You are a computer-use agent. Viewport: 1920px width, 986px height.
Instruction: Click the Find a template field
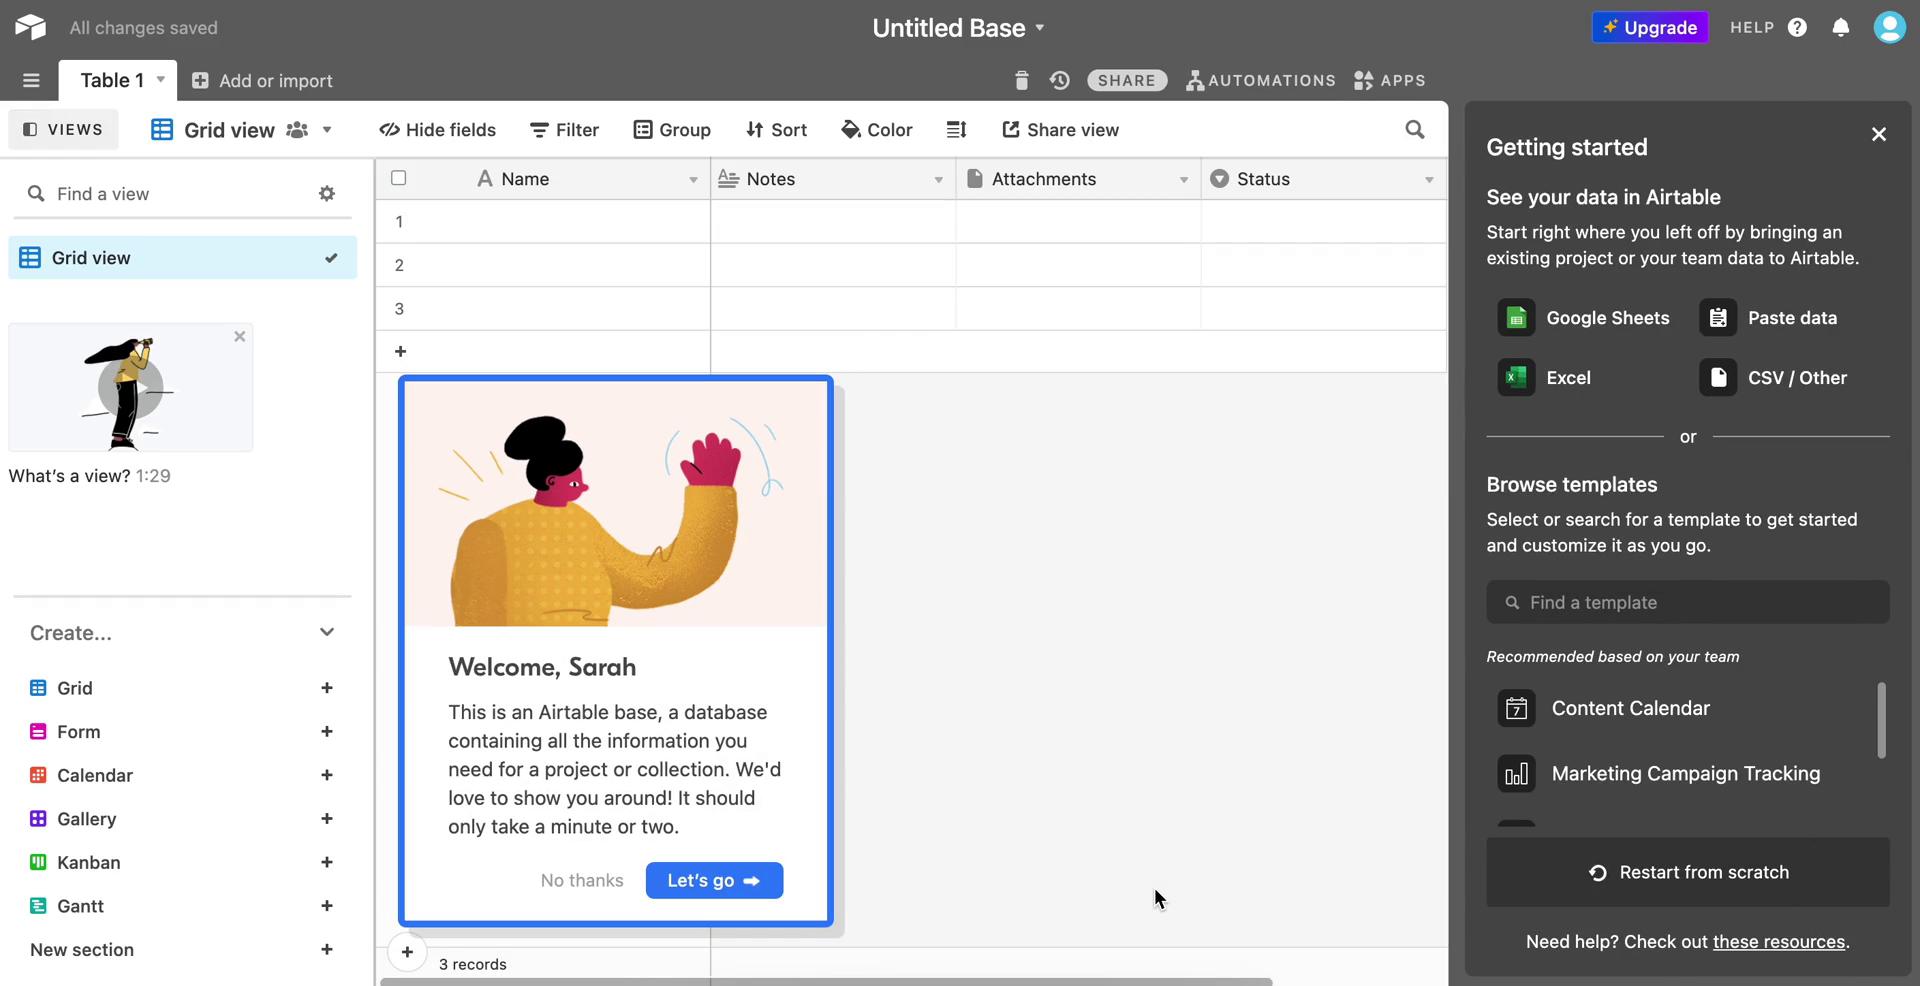coord(1688,602)
